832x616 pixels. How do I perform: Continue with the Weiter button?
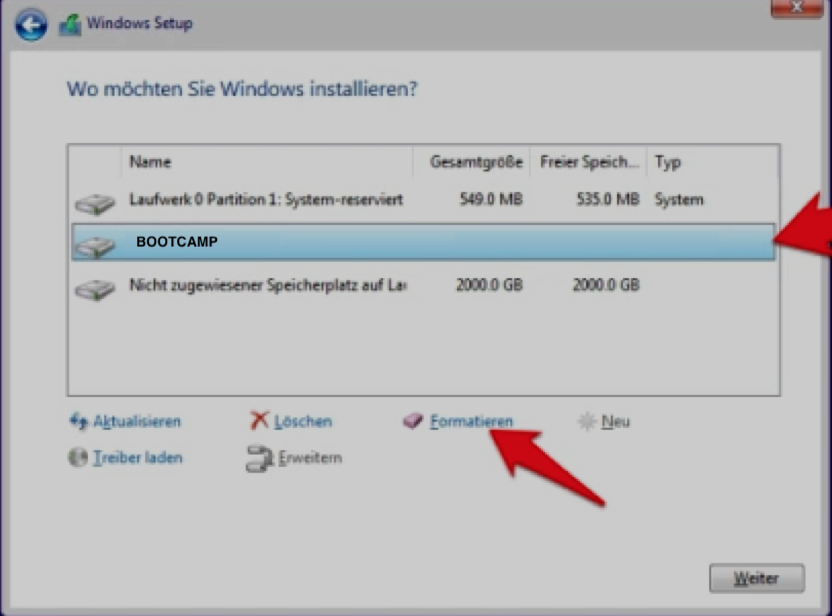click(757, 578)
